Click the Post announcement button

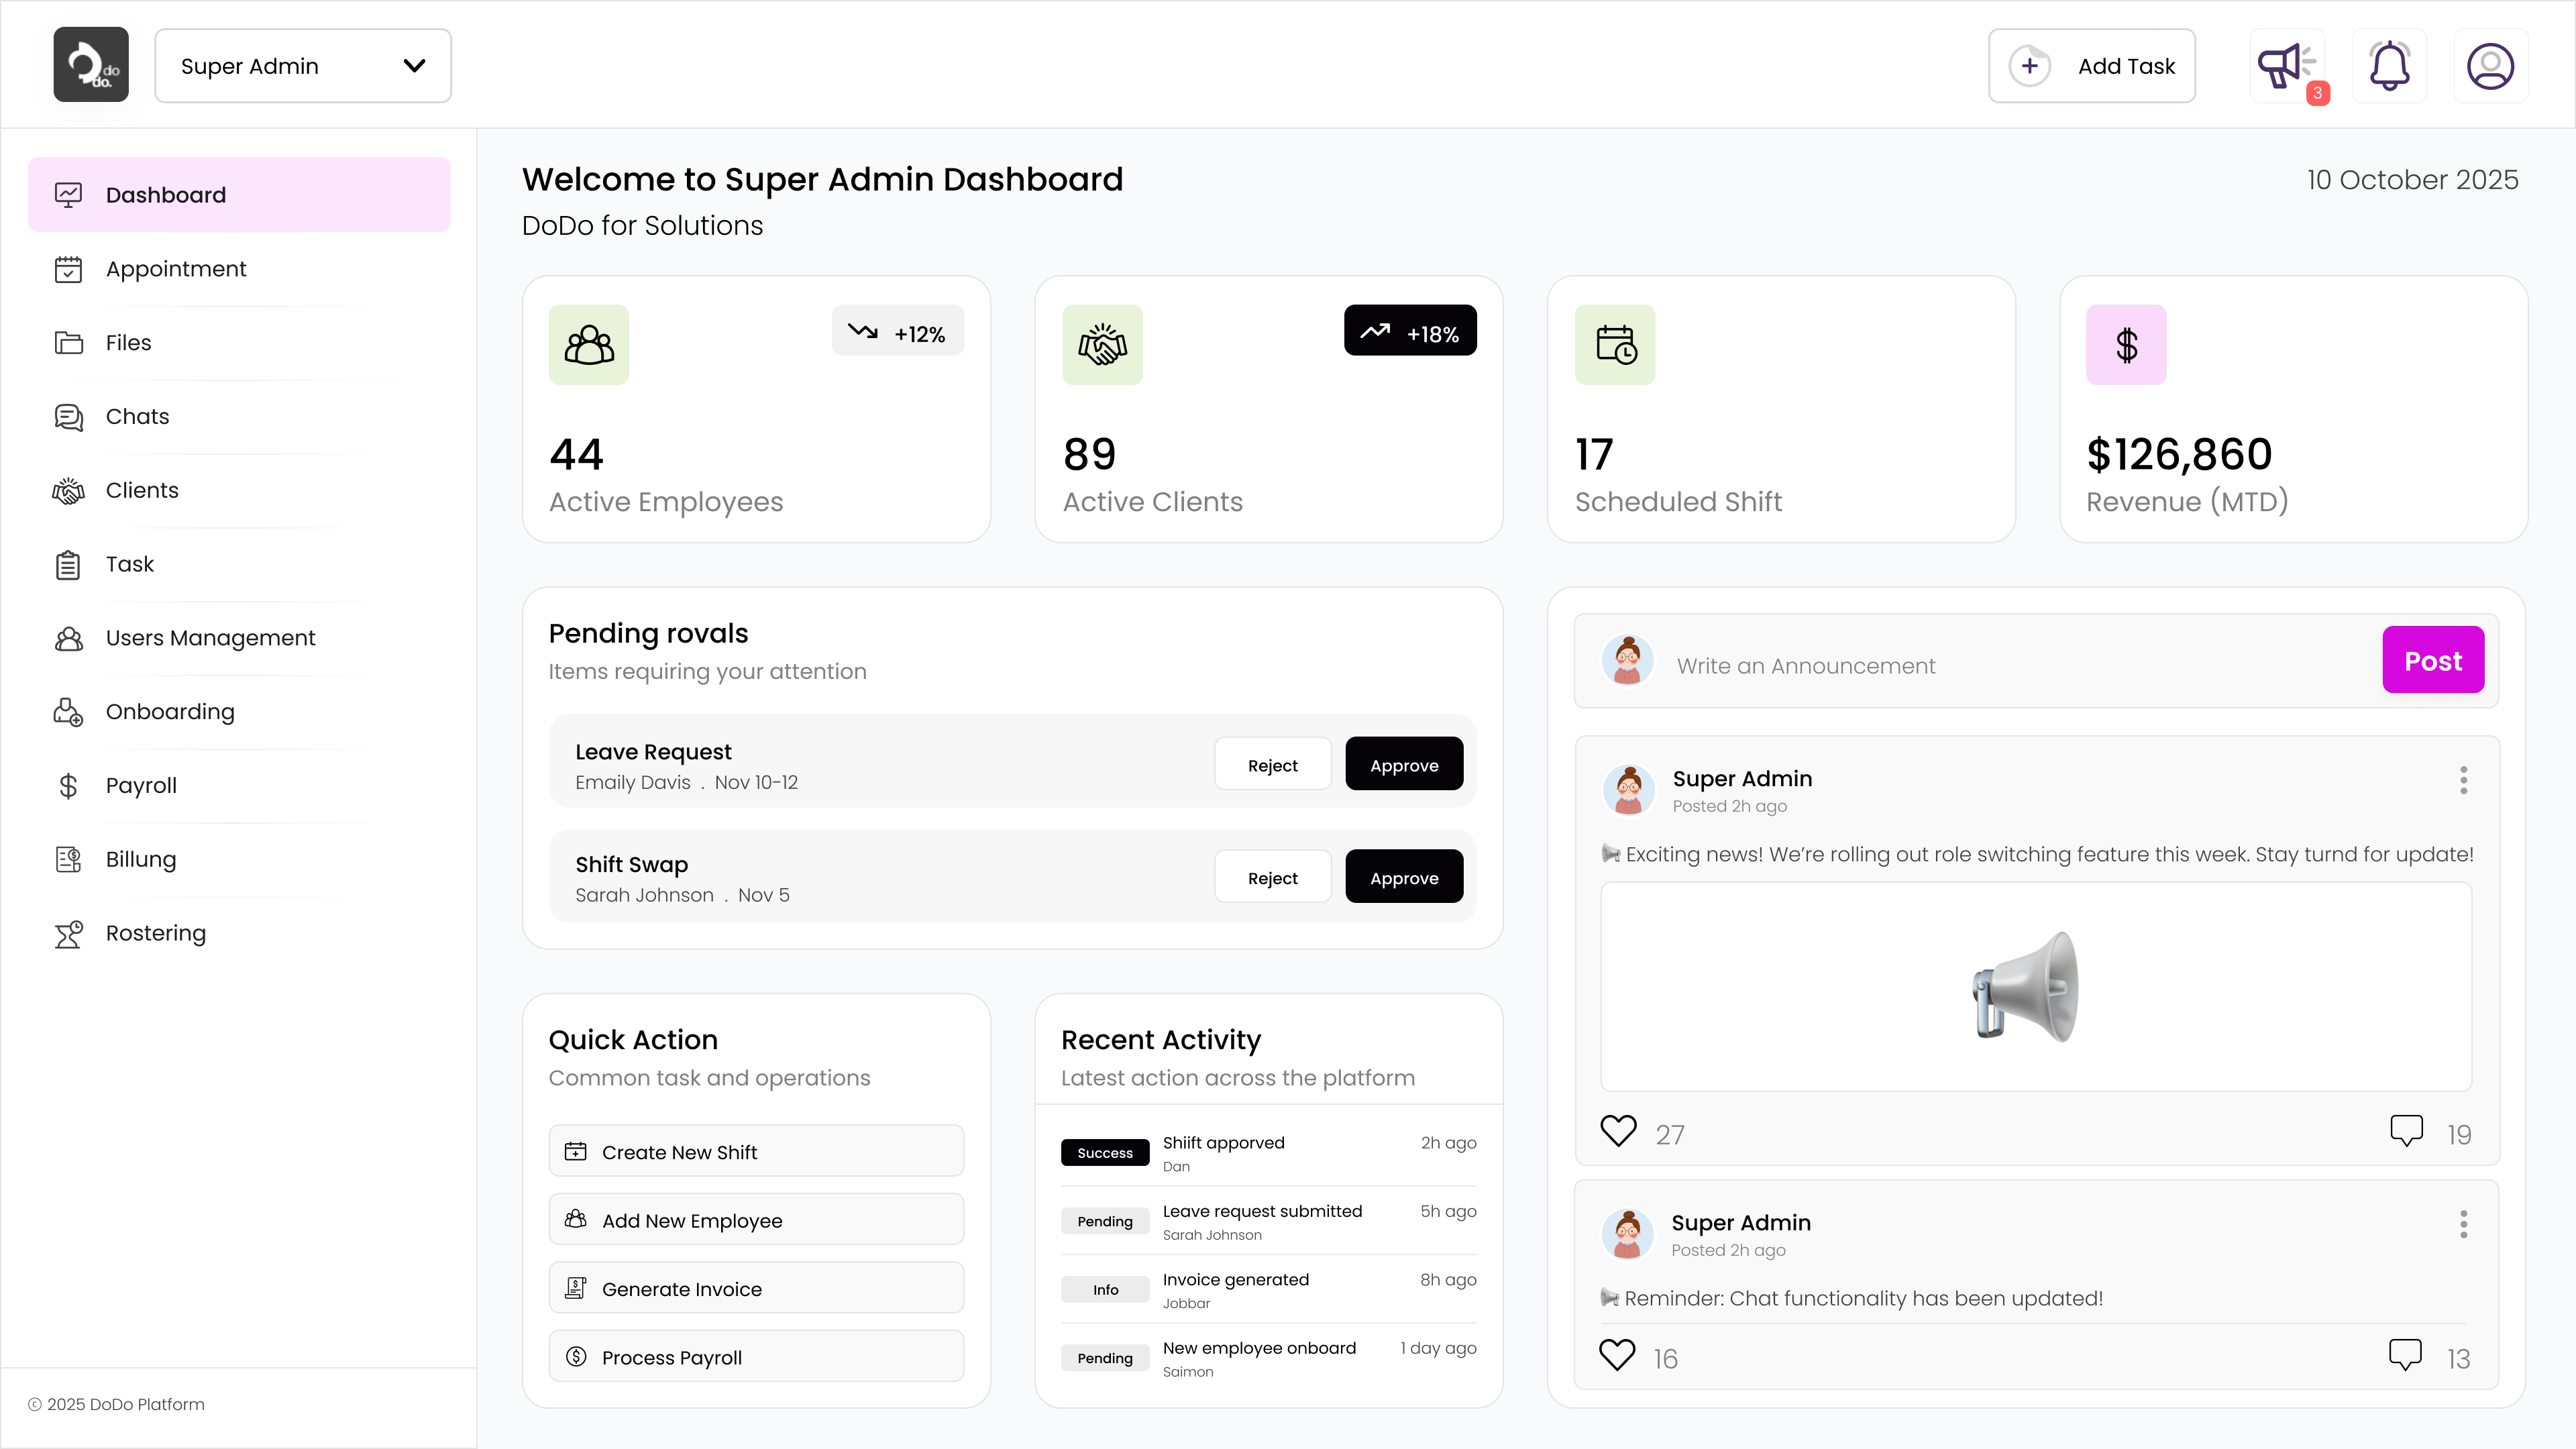click(x=2433, y=661)
